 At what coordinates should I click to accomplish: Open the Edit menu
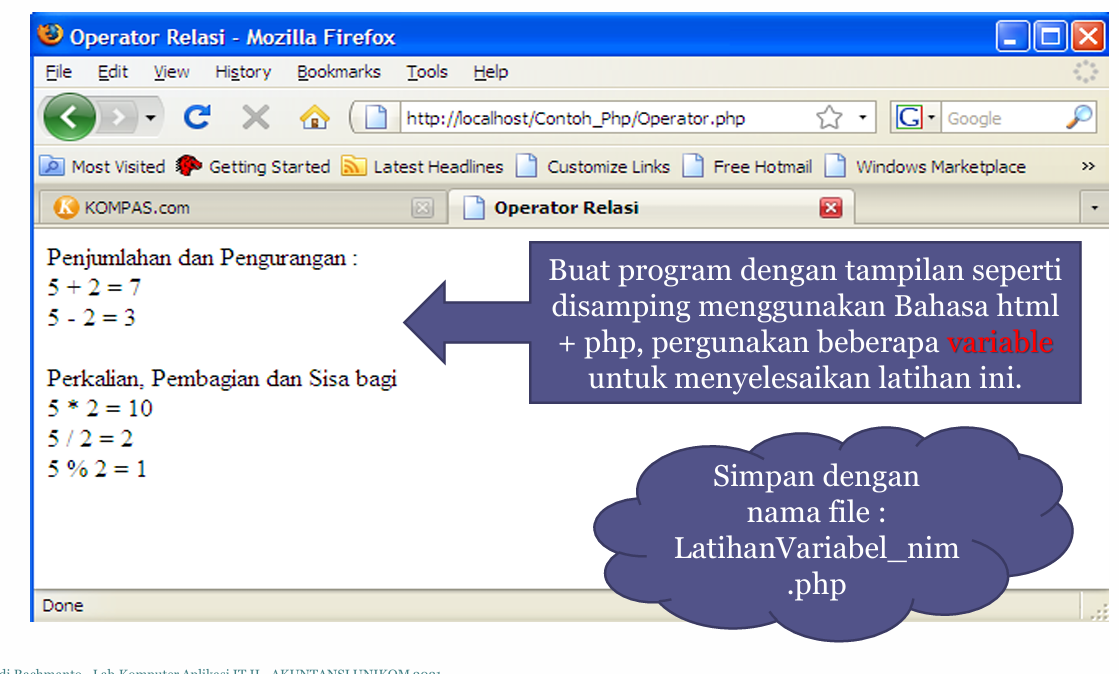coord(113,72)
